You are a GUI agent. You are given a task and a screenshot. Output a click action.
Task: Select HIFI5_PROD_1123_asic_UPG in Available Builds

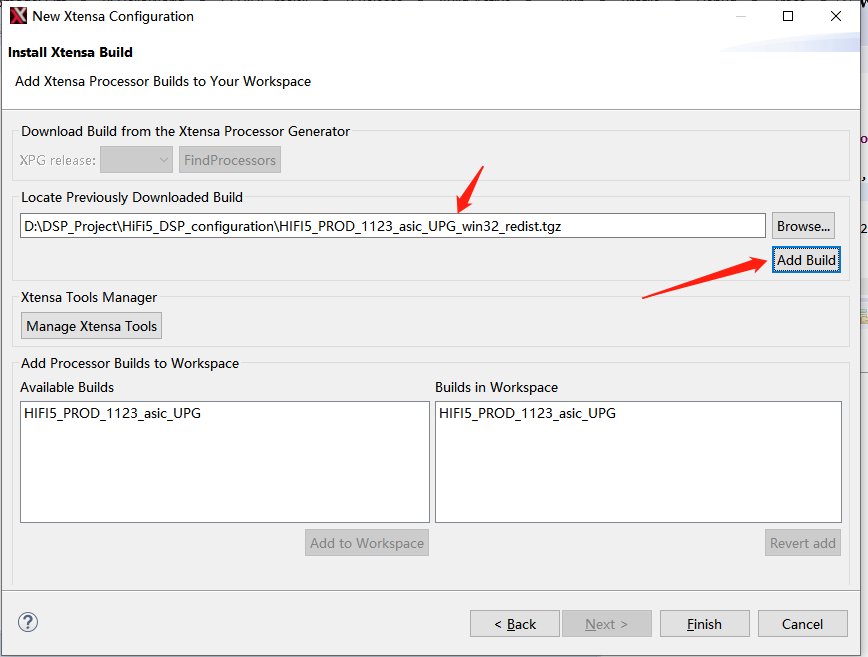tap(112, 413)
